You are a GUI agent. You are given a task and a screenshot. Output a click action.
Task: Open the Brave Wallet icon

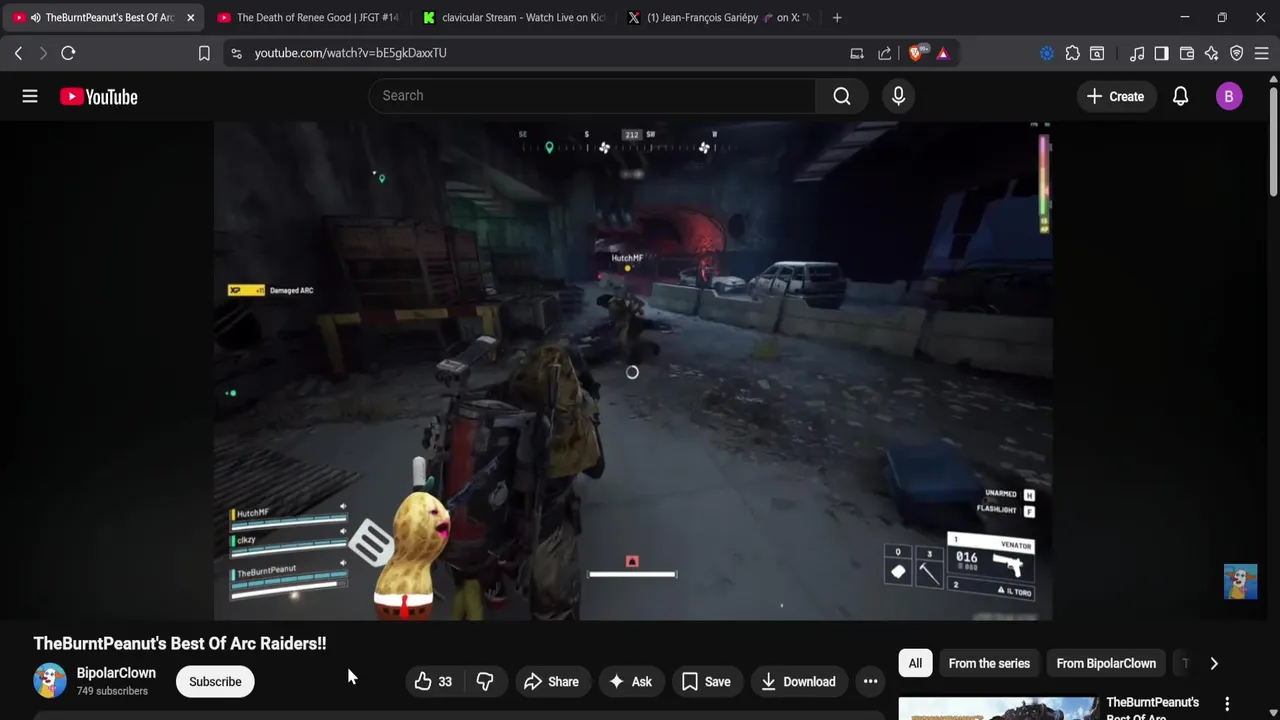[x=1187, y=53]
